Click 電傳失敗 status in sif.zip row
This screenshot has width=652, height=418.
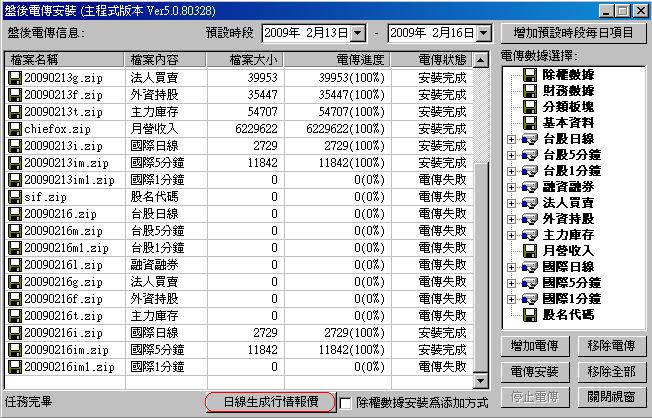[x=442, y=197]
